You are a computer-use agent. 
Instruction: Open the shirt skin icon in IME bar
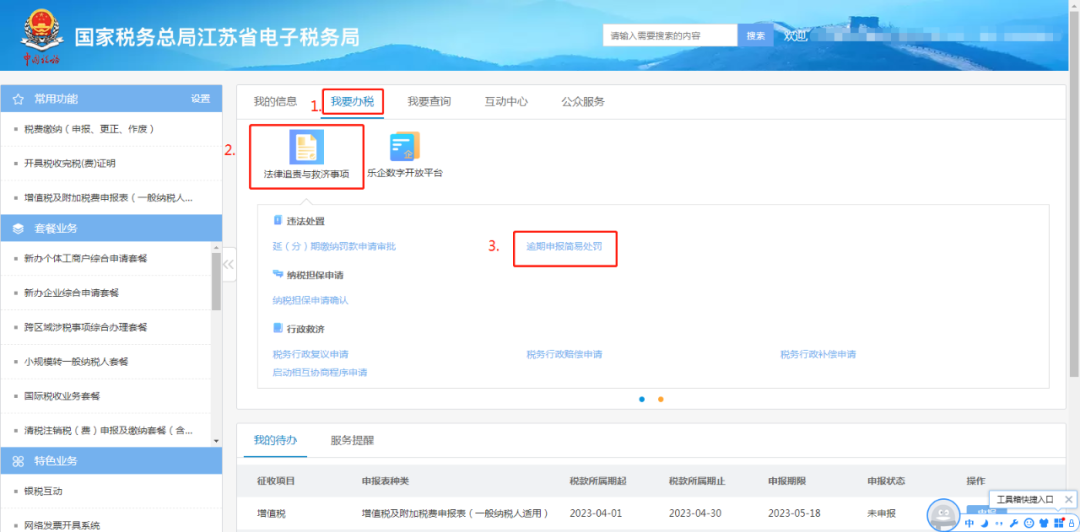(x=1043, y=523)
